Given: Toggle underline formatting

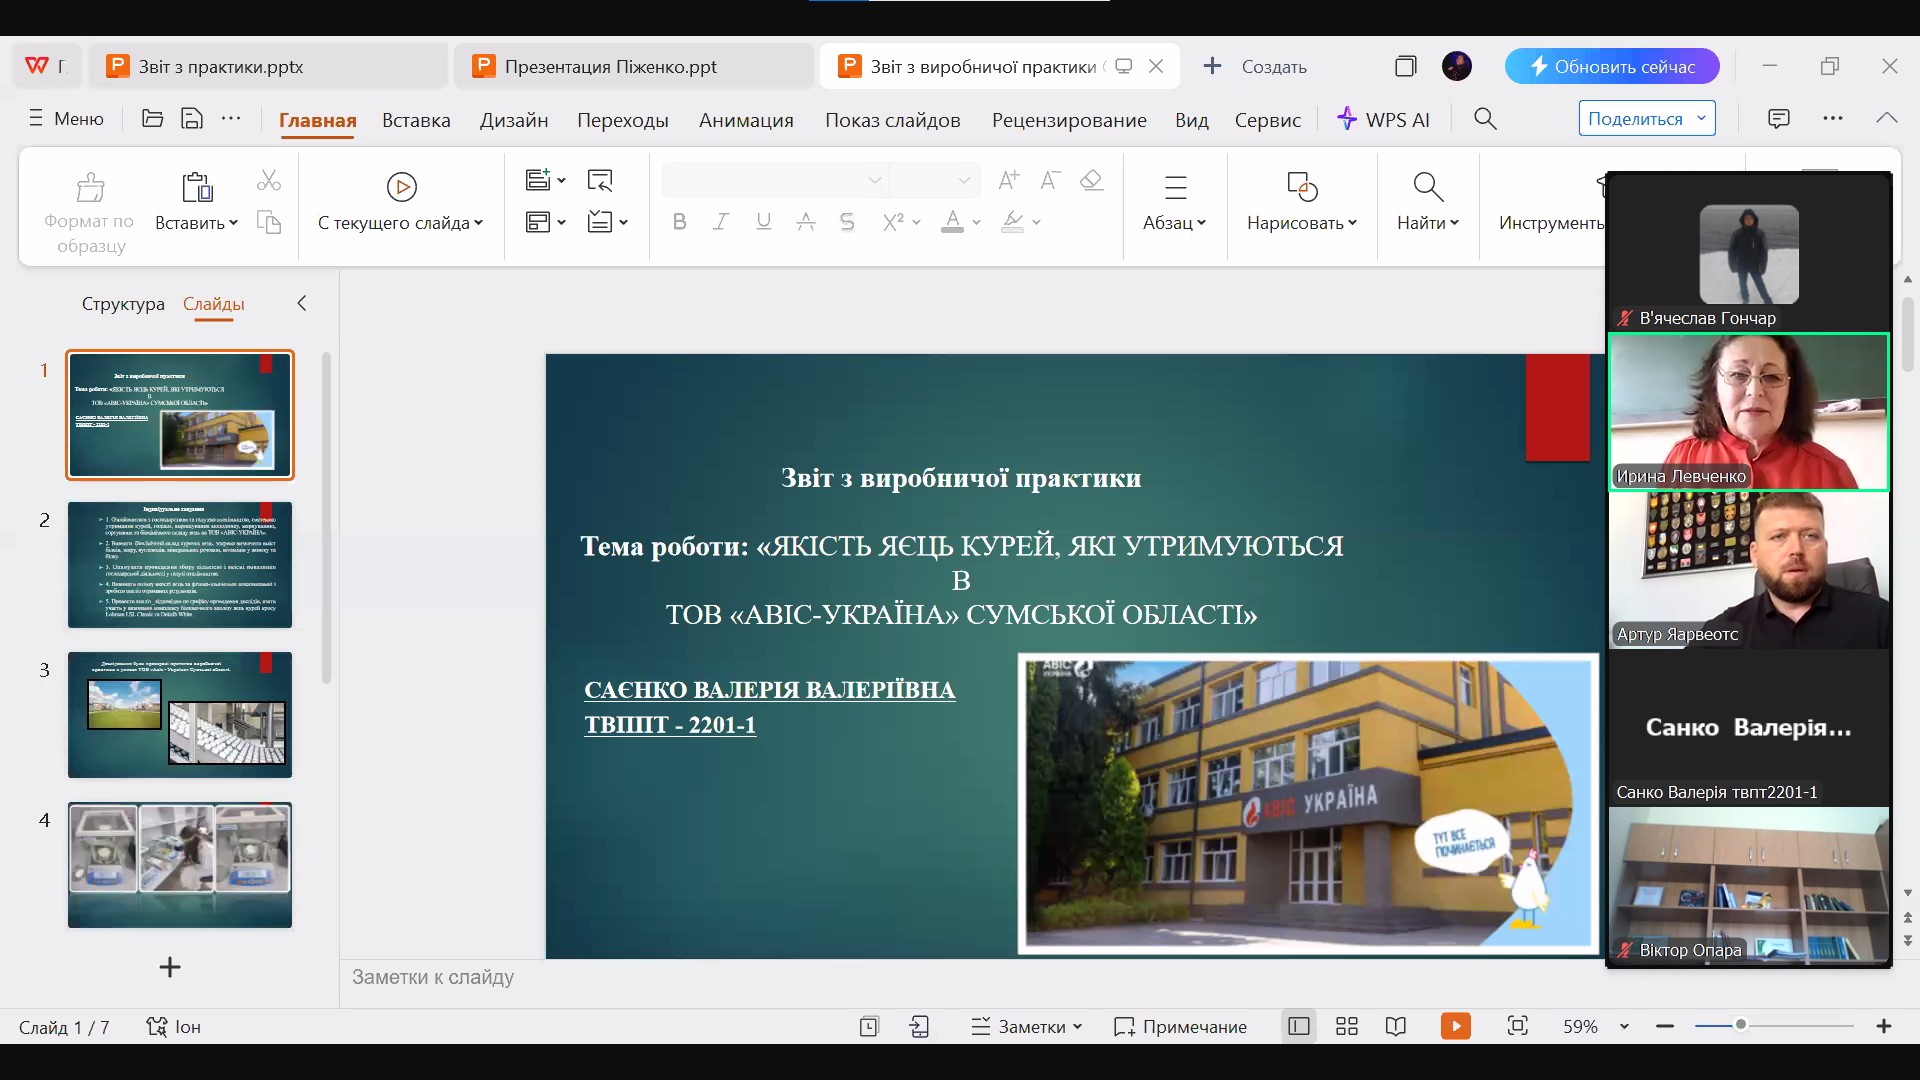Looking at the screenshot, I should (x=763, y=222).
